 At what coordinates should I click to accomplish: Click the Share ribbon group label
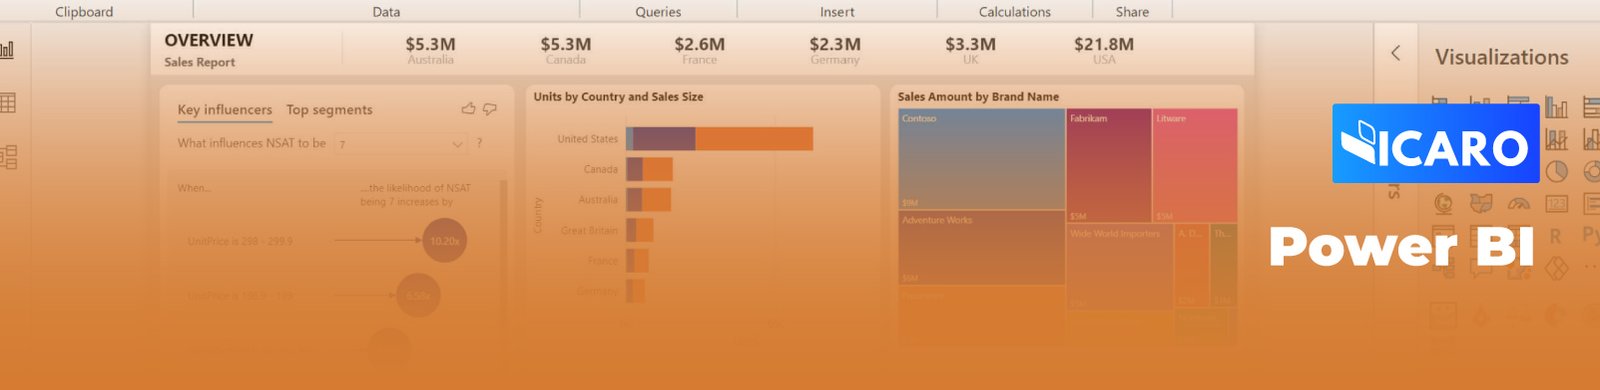click(1132, 12)
